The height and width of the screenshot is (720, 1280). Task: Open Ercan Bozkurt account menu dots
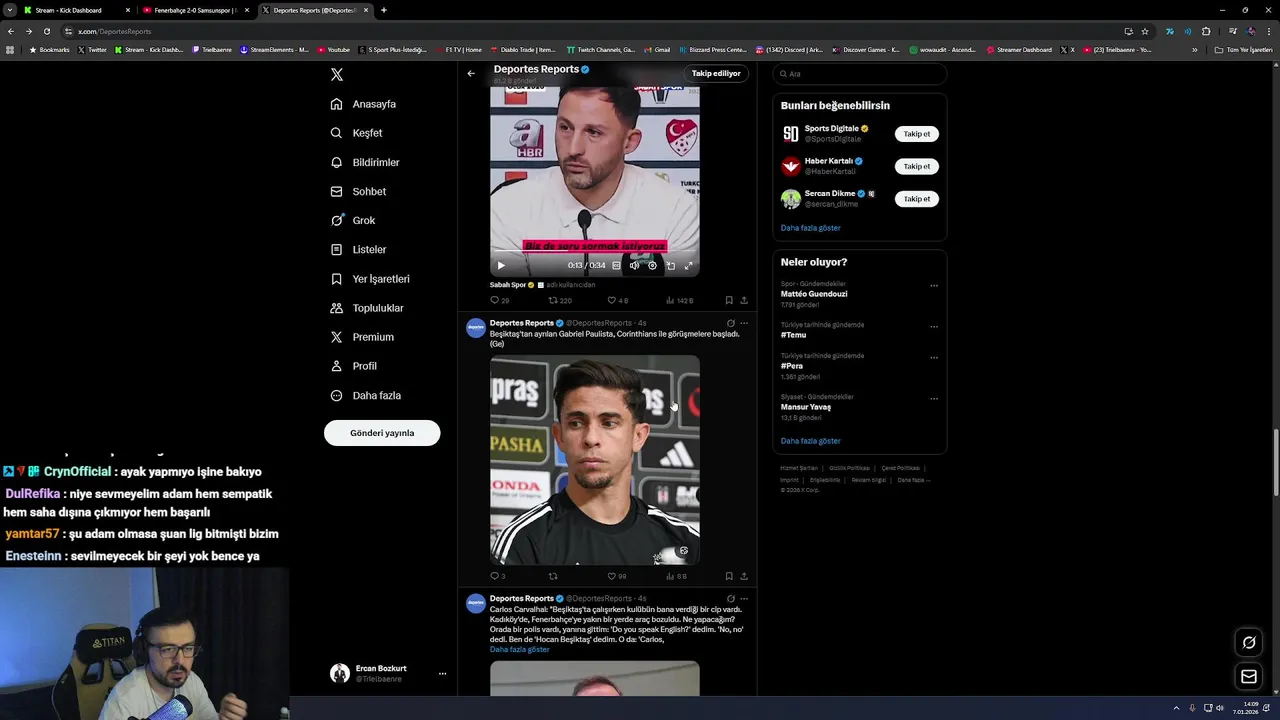tap(442, 674)
